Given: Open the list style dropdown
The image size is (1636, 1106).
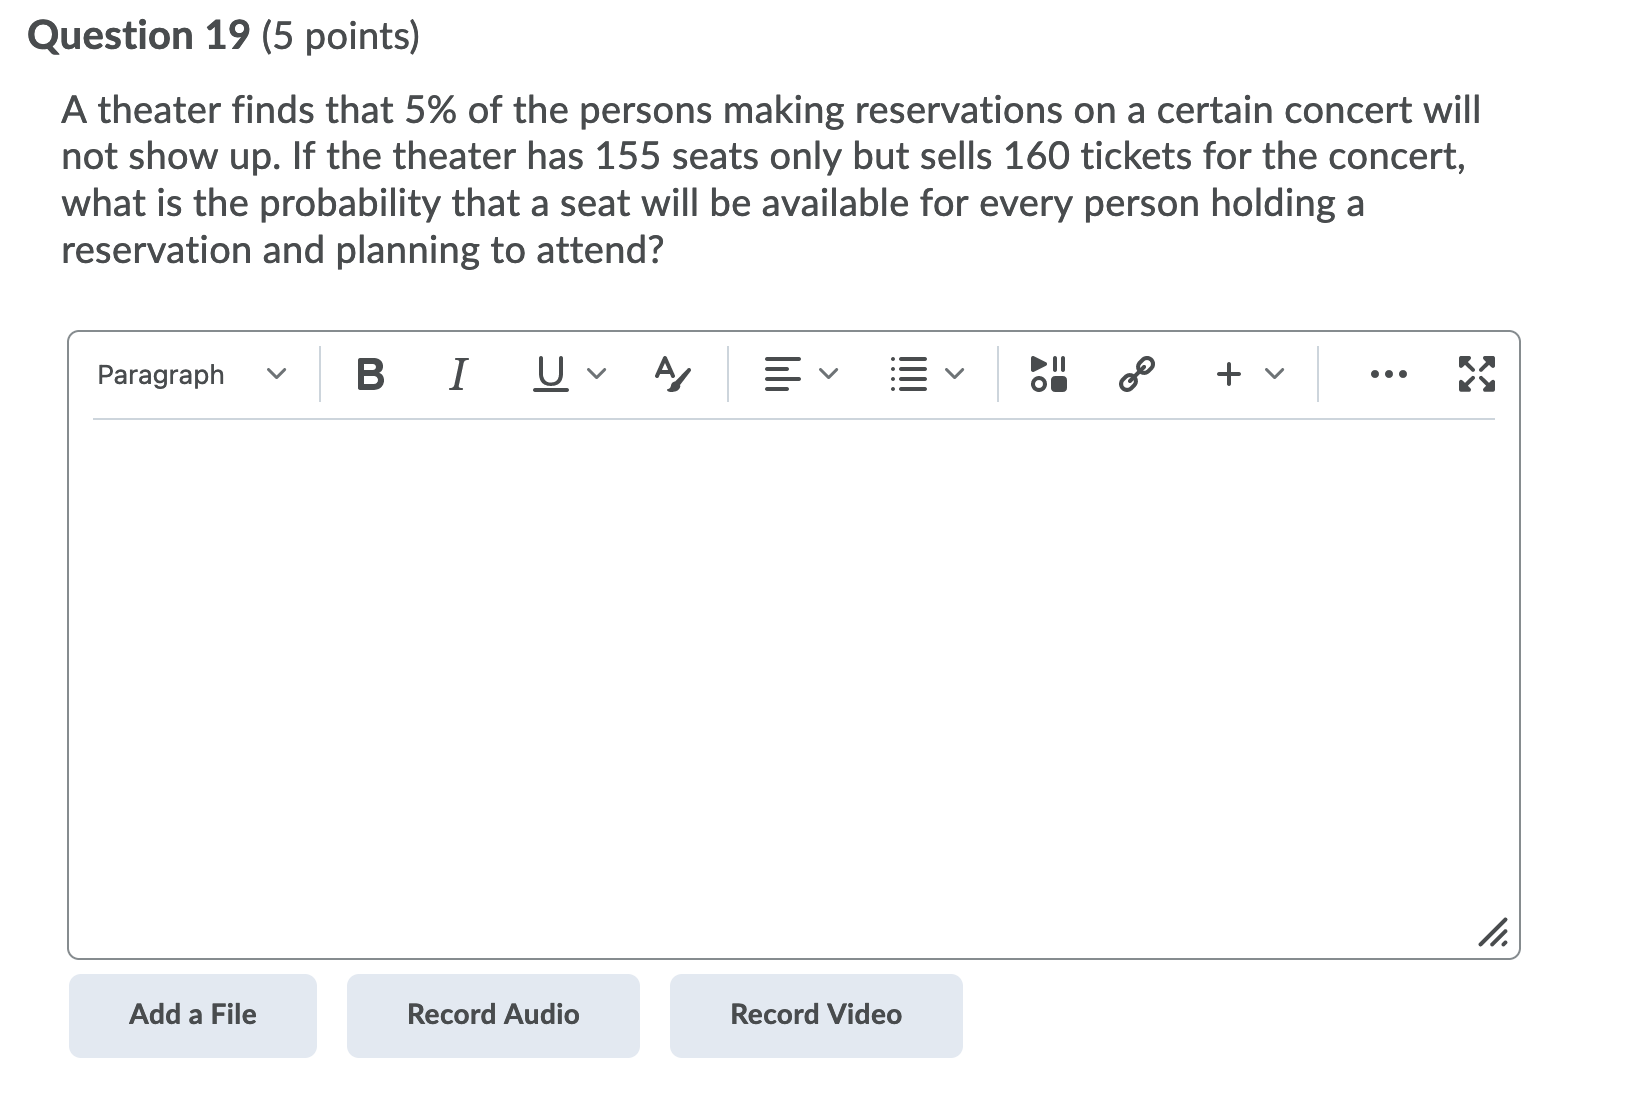Looking at the screenshot, I should pyautogui.click(x=952, y=374).
